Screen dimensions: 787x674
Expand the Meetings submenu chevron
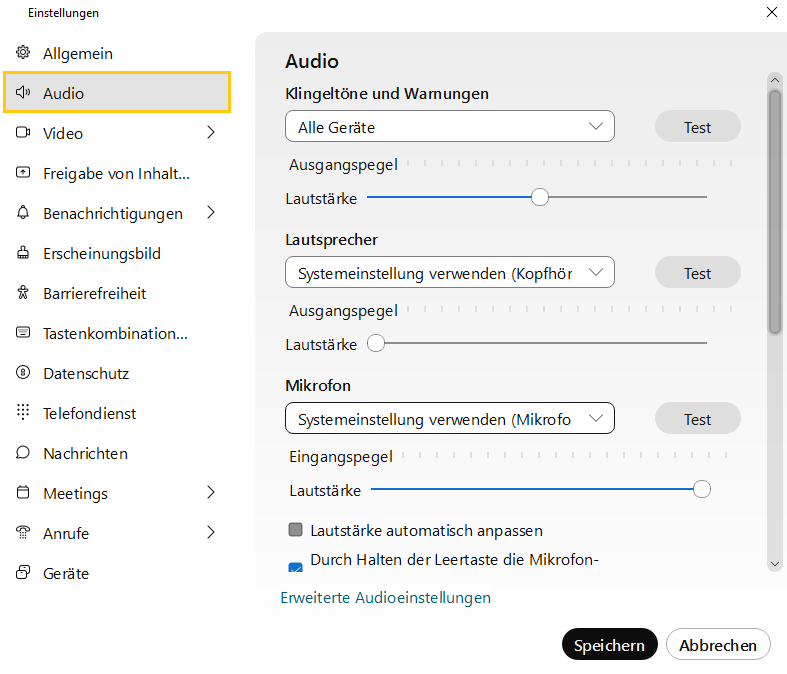[x=210, y=493]
